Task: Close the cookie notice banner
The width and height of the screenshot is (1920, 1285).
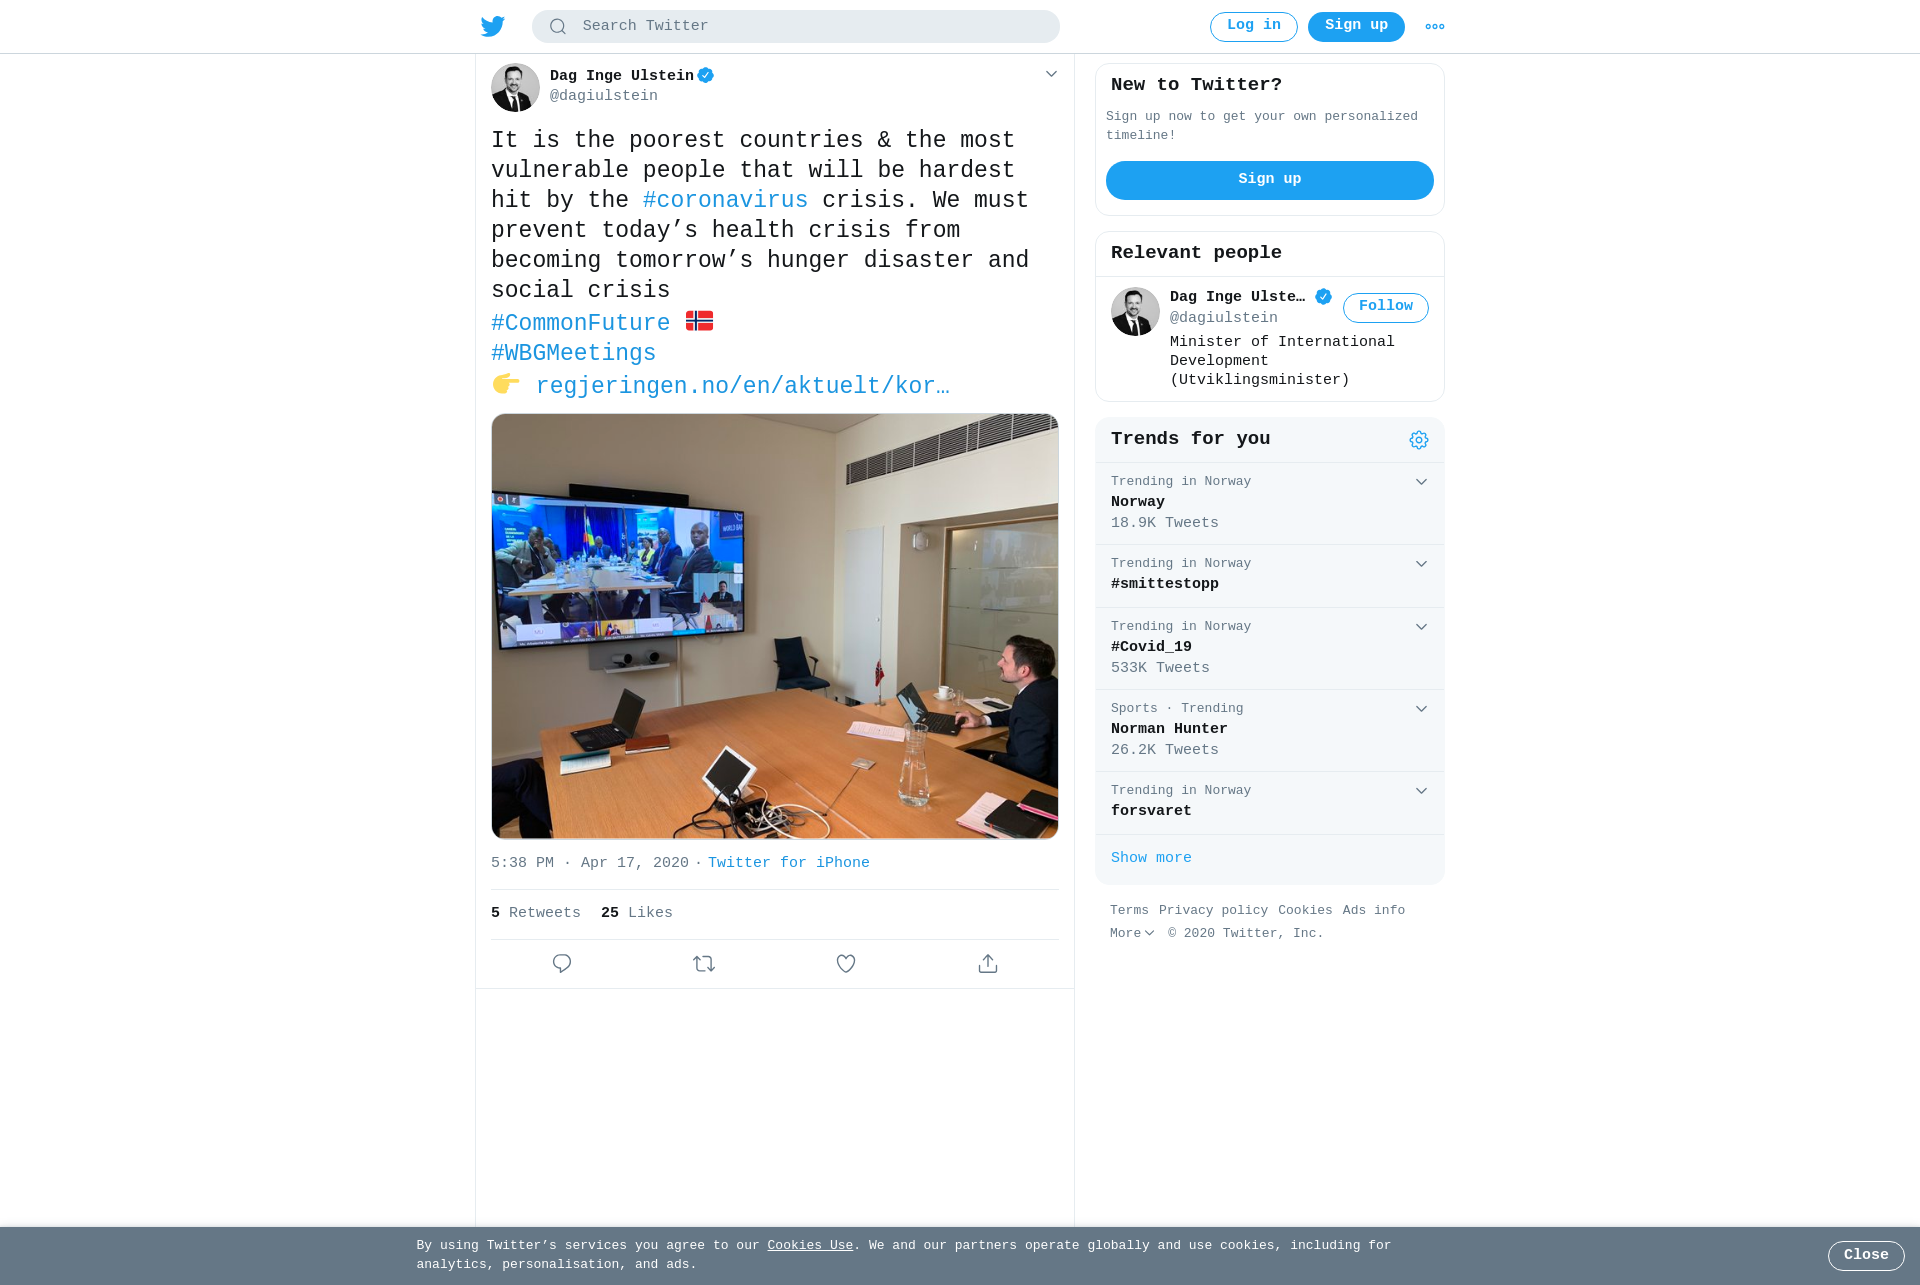Action: 1866,1256
